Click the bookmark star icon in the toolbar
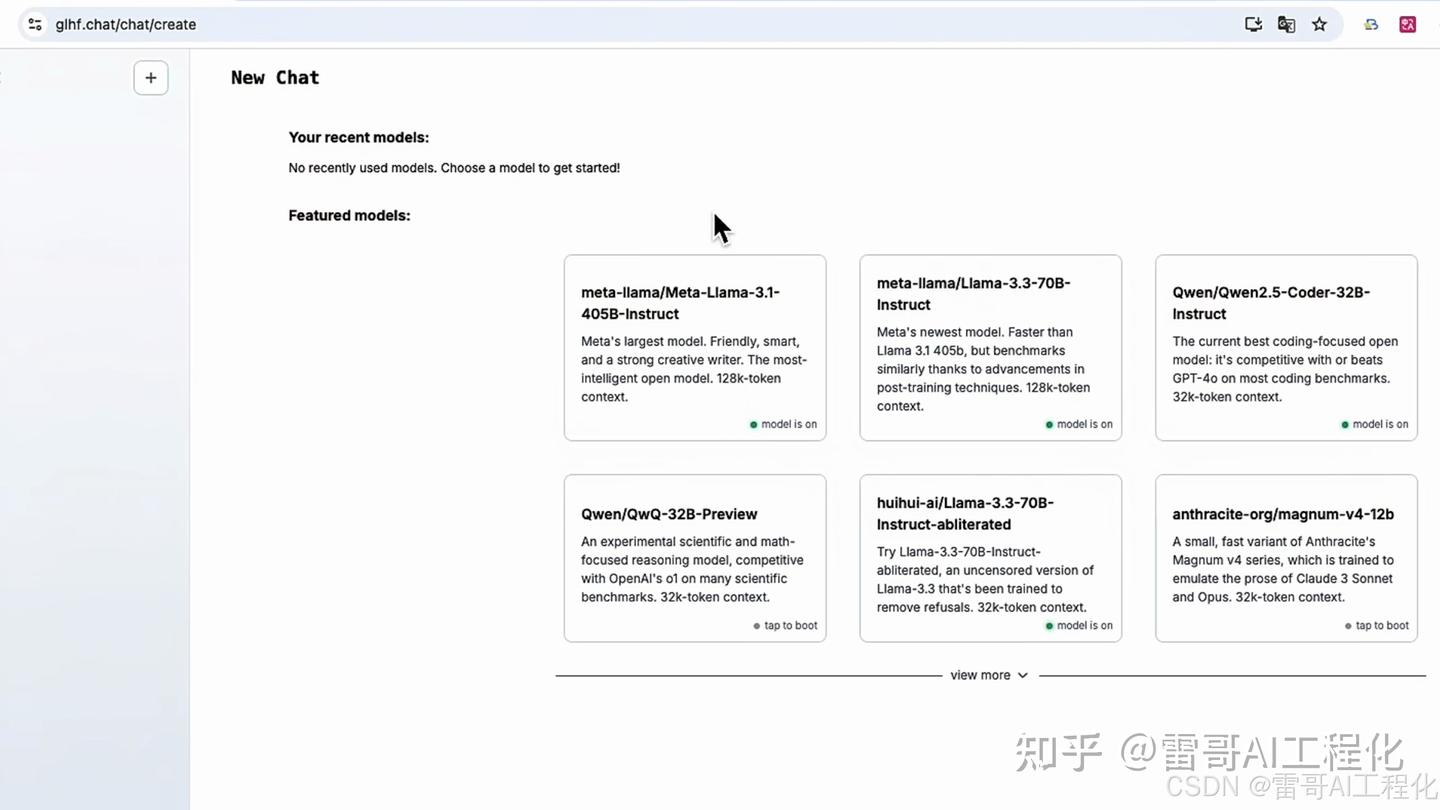This screenshot has width=1440, height=810. [x=1319, y=24]
